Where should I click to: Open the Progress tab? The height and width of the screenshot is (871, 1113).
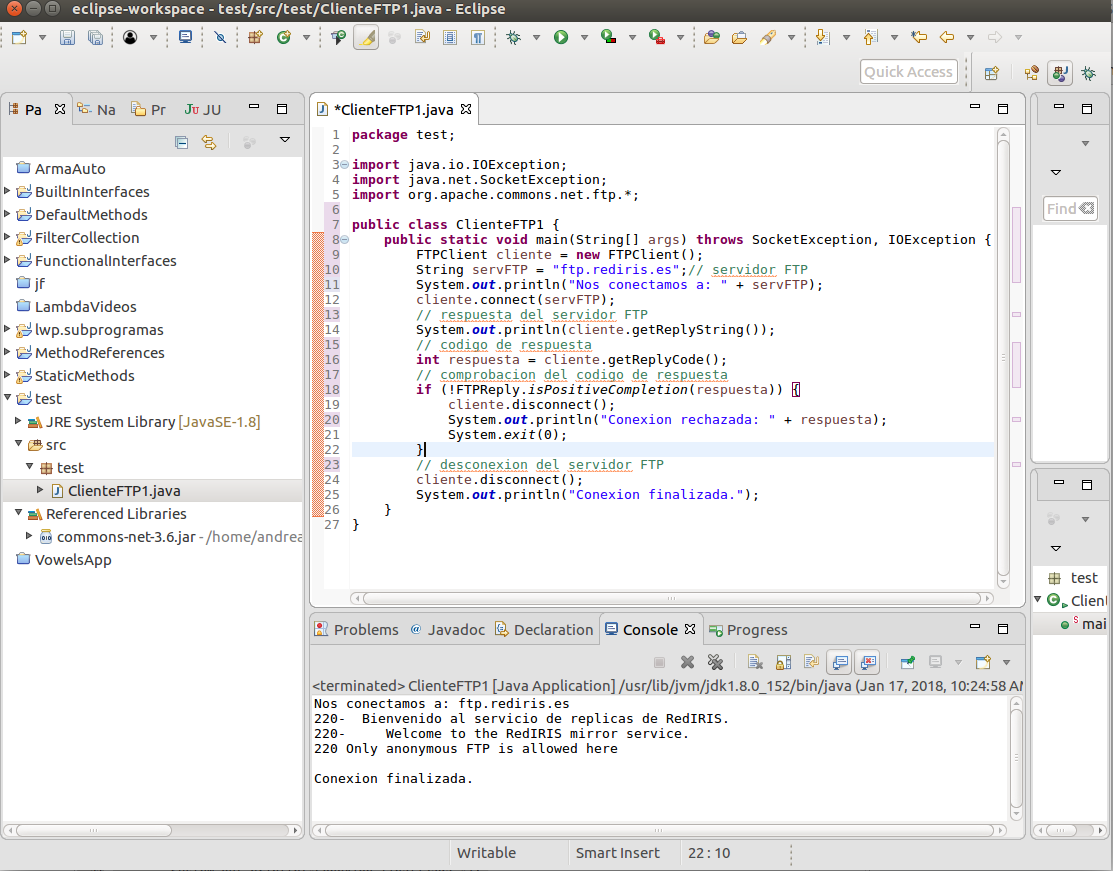coord(749,630)
